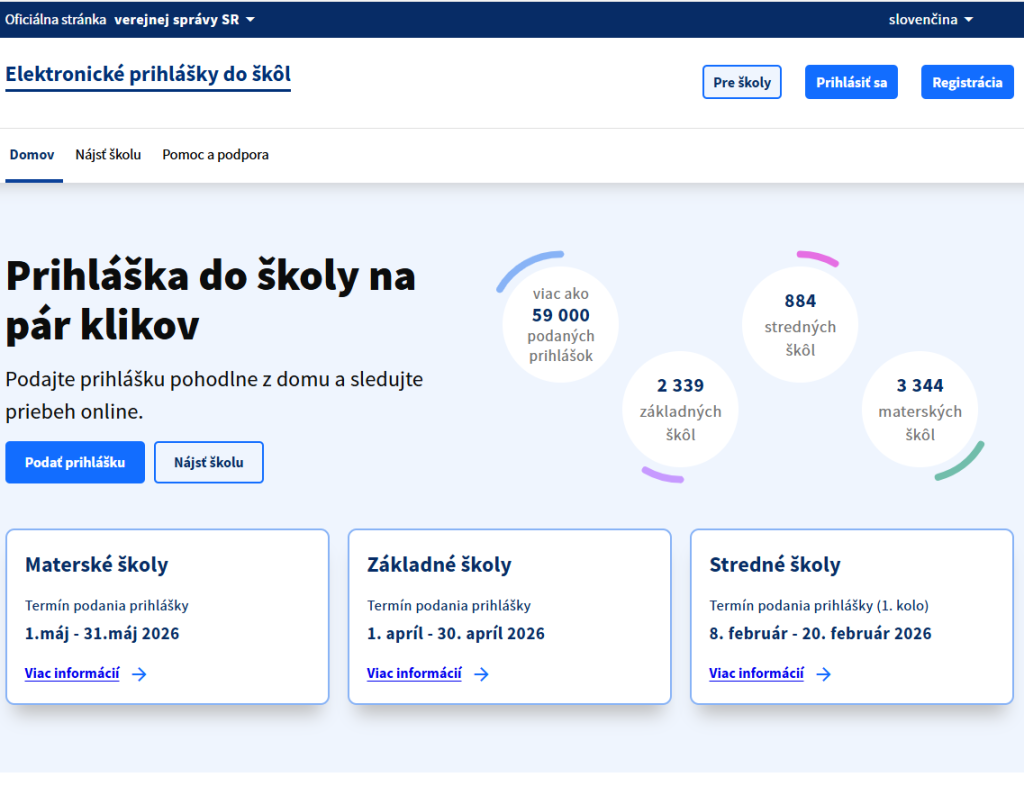Expand the verejnej správy SR dropdown
This screenshot has width=1024, height=804.
point(180,18)
